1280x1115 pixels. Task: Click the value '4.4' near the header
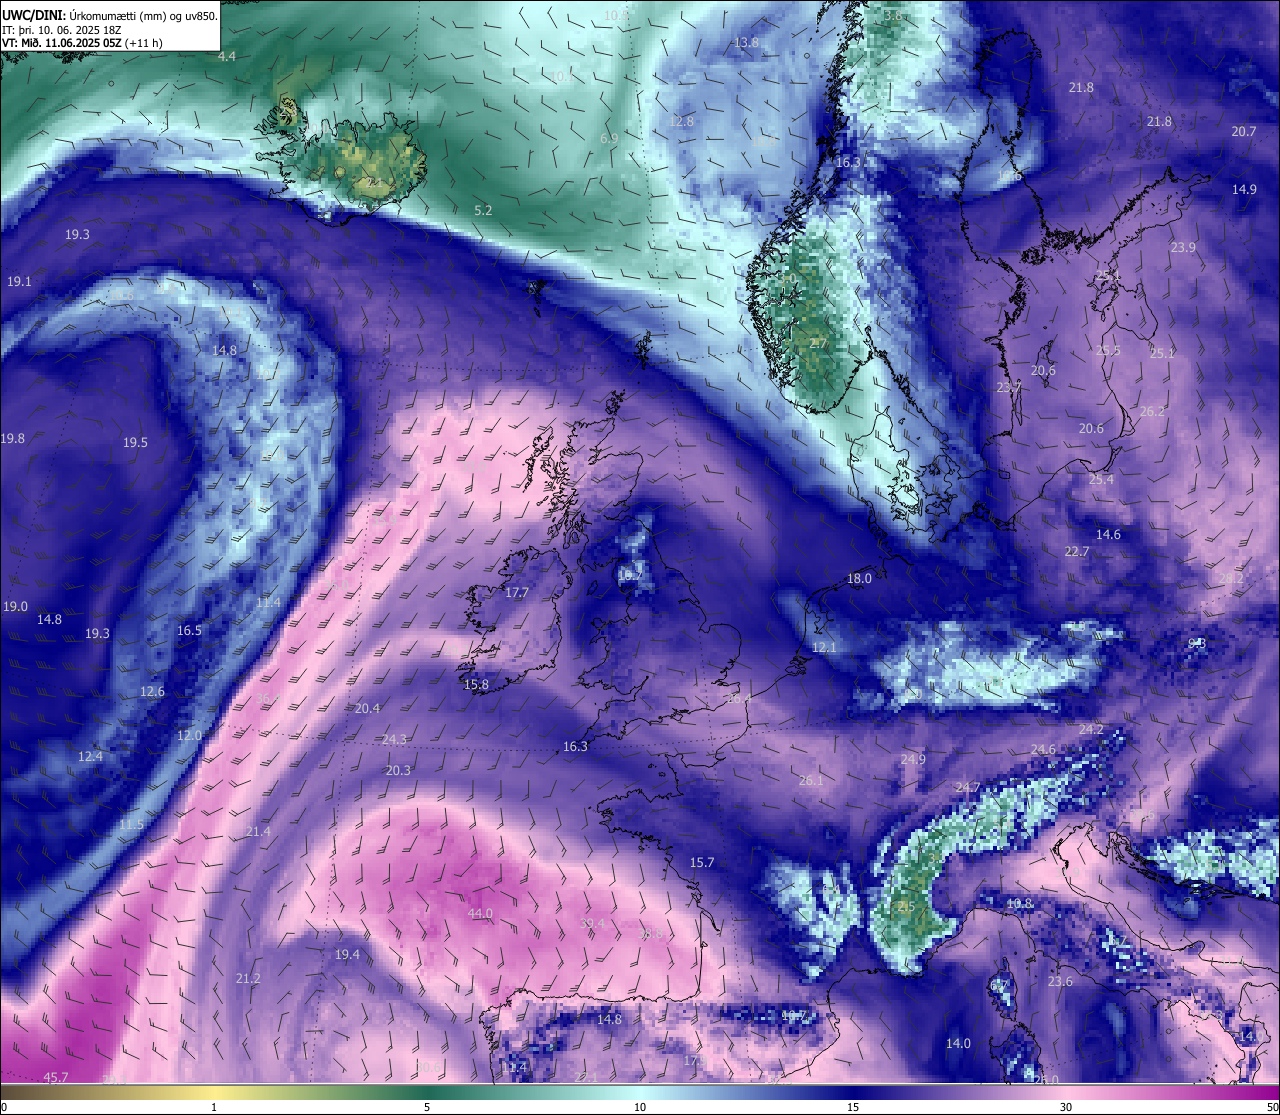point(227,57)
